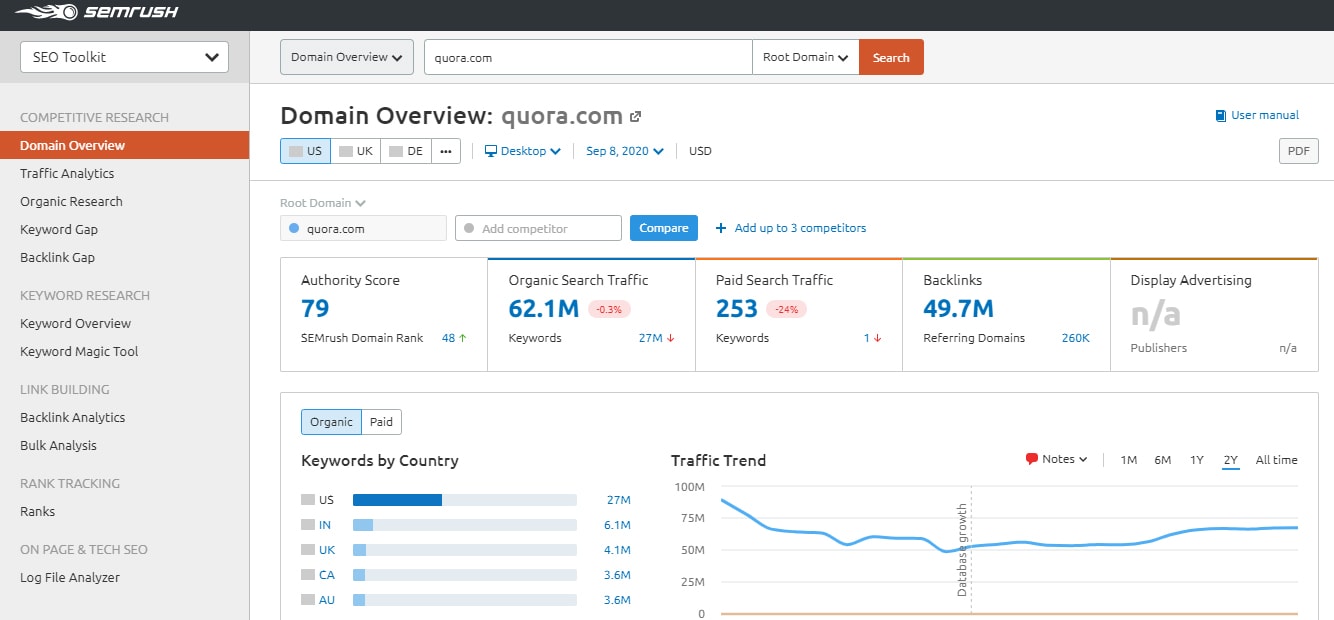Click the desktop monitor device icon
This screenshot has width=1334, height=620.
[x=491, y=151]
